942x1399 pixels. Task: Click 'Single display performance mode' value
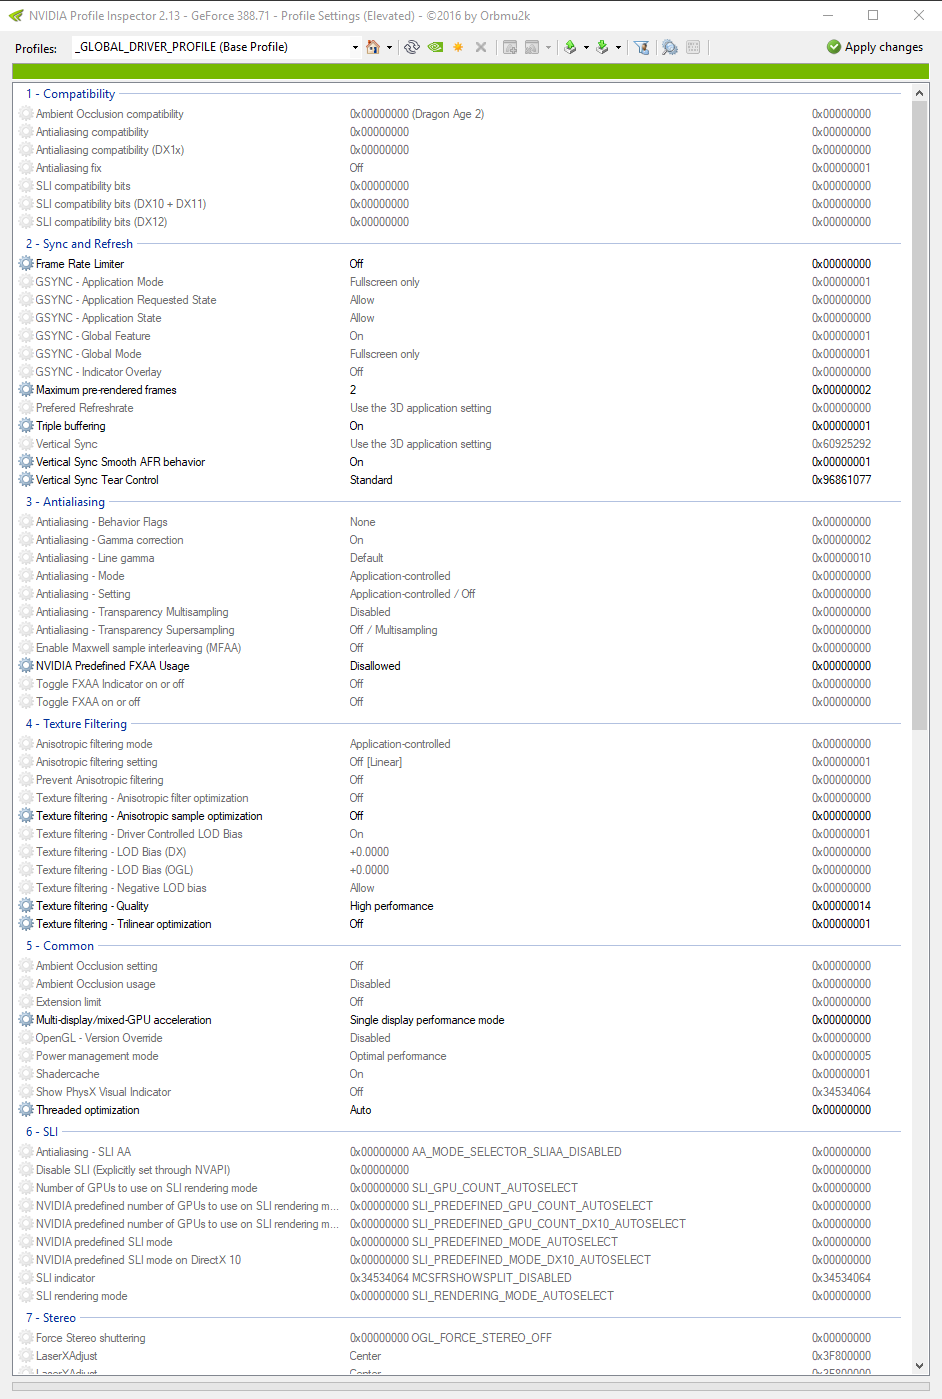tap(427, 1020)
